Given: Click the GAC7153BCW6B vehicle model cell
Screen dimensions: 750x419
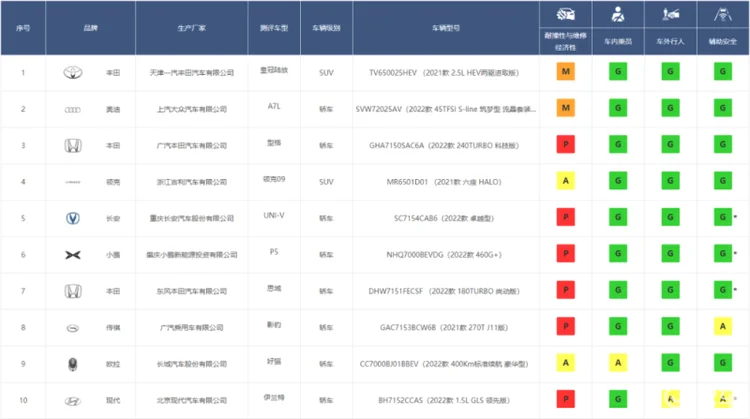Looking at the screenshot, I should pos(444,328).
